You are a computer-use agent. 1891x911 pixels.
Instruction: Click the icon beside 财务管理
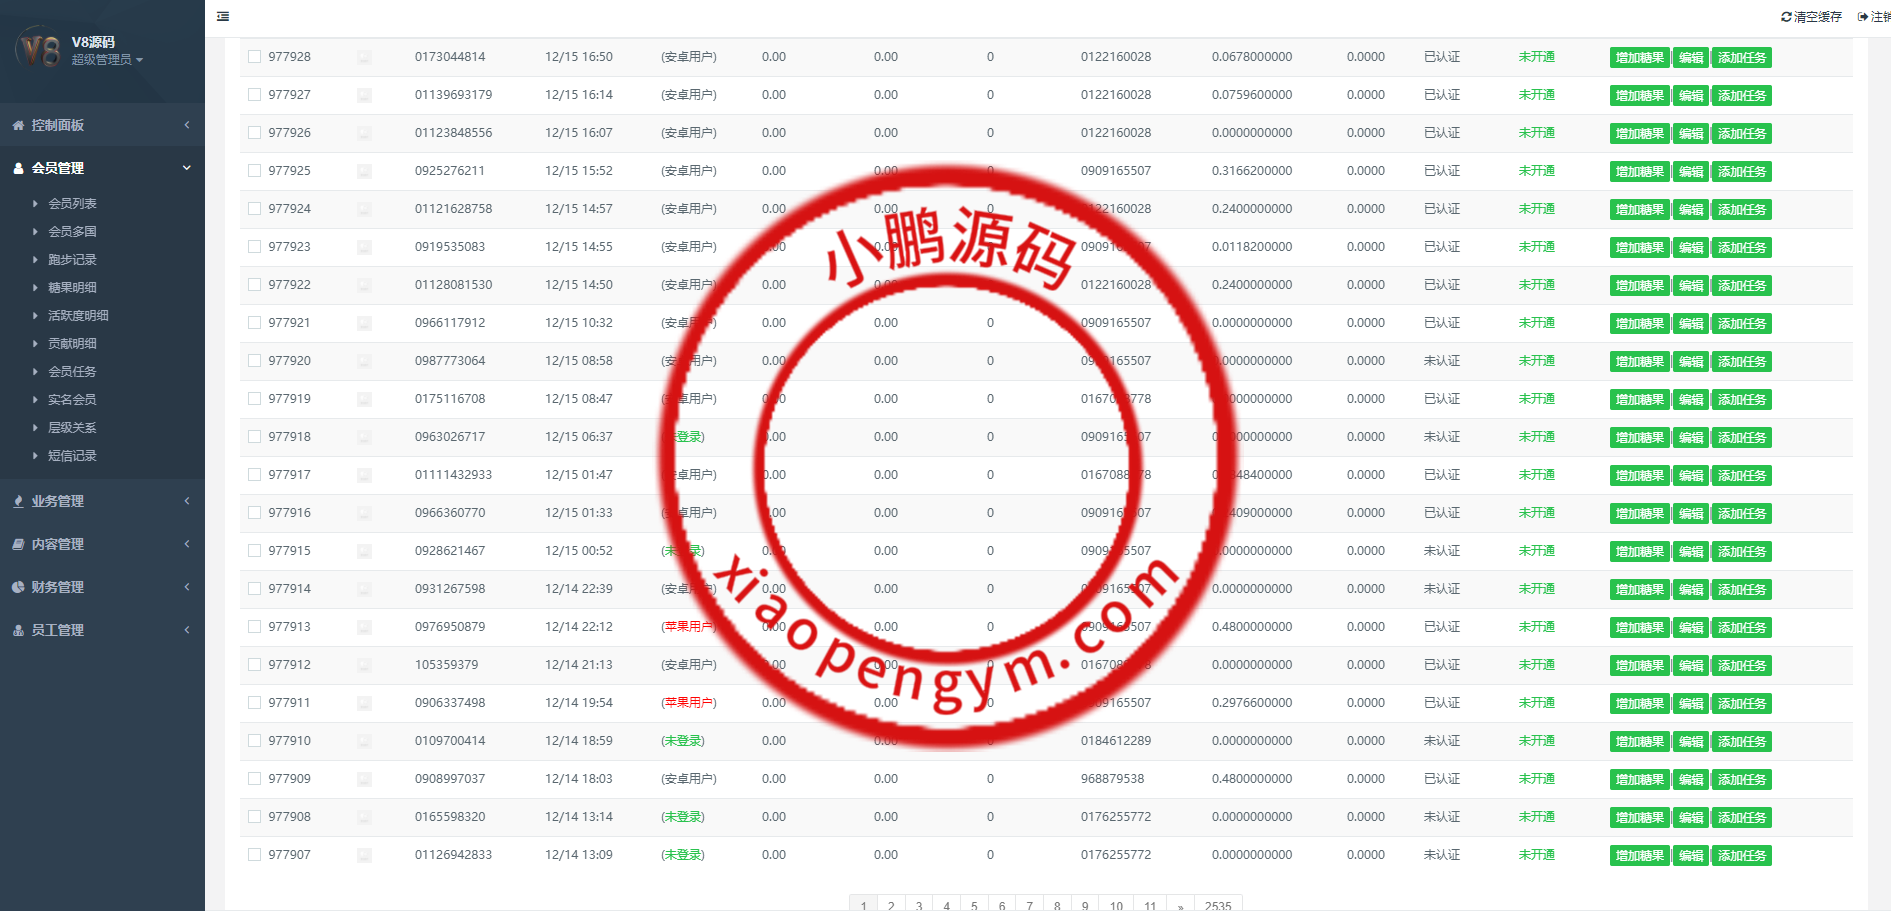pyautogui.click(x=18, y=587)
